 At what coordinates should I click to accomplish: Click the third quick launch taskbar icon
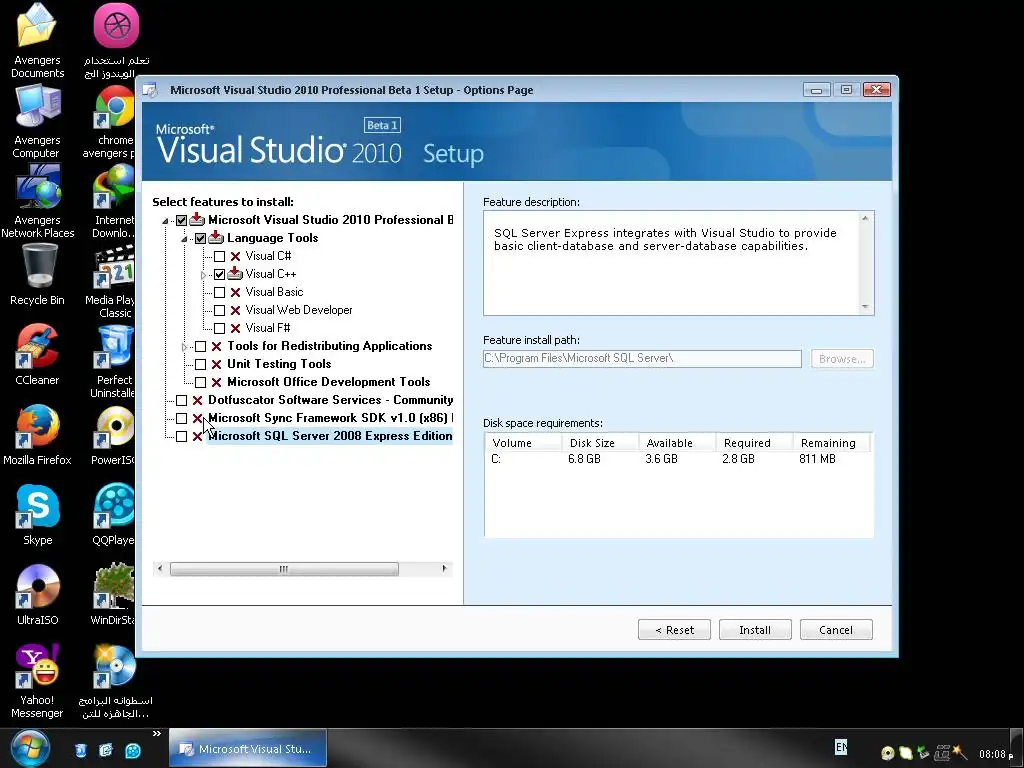coord(133,750)
